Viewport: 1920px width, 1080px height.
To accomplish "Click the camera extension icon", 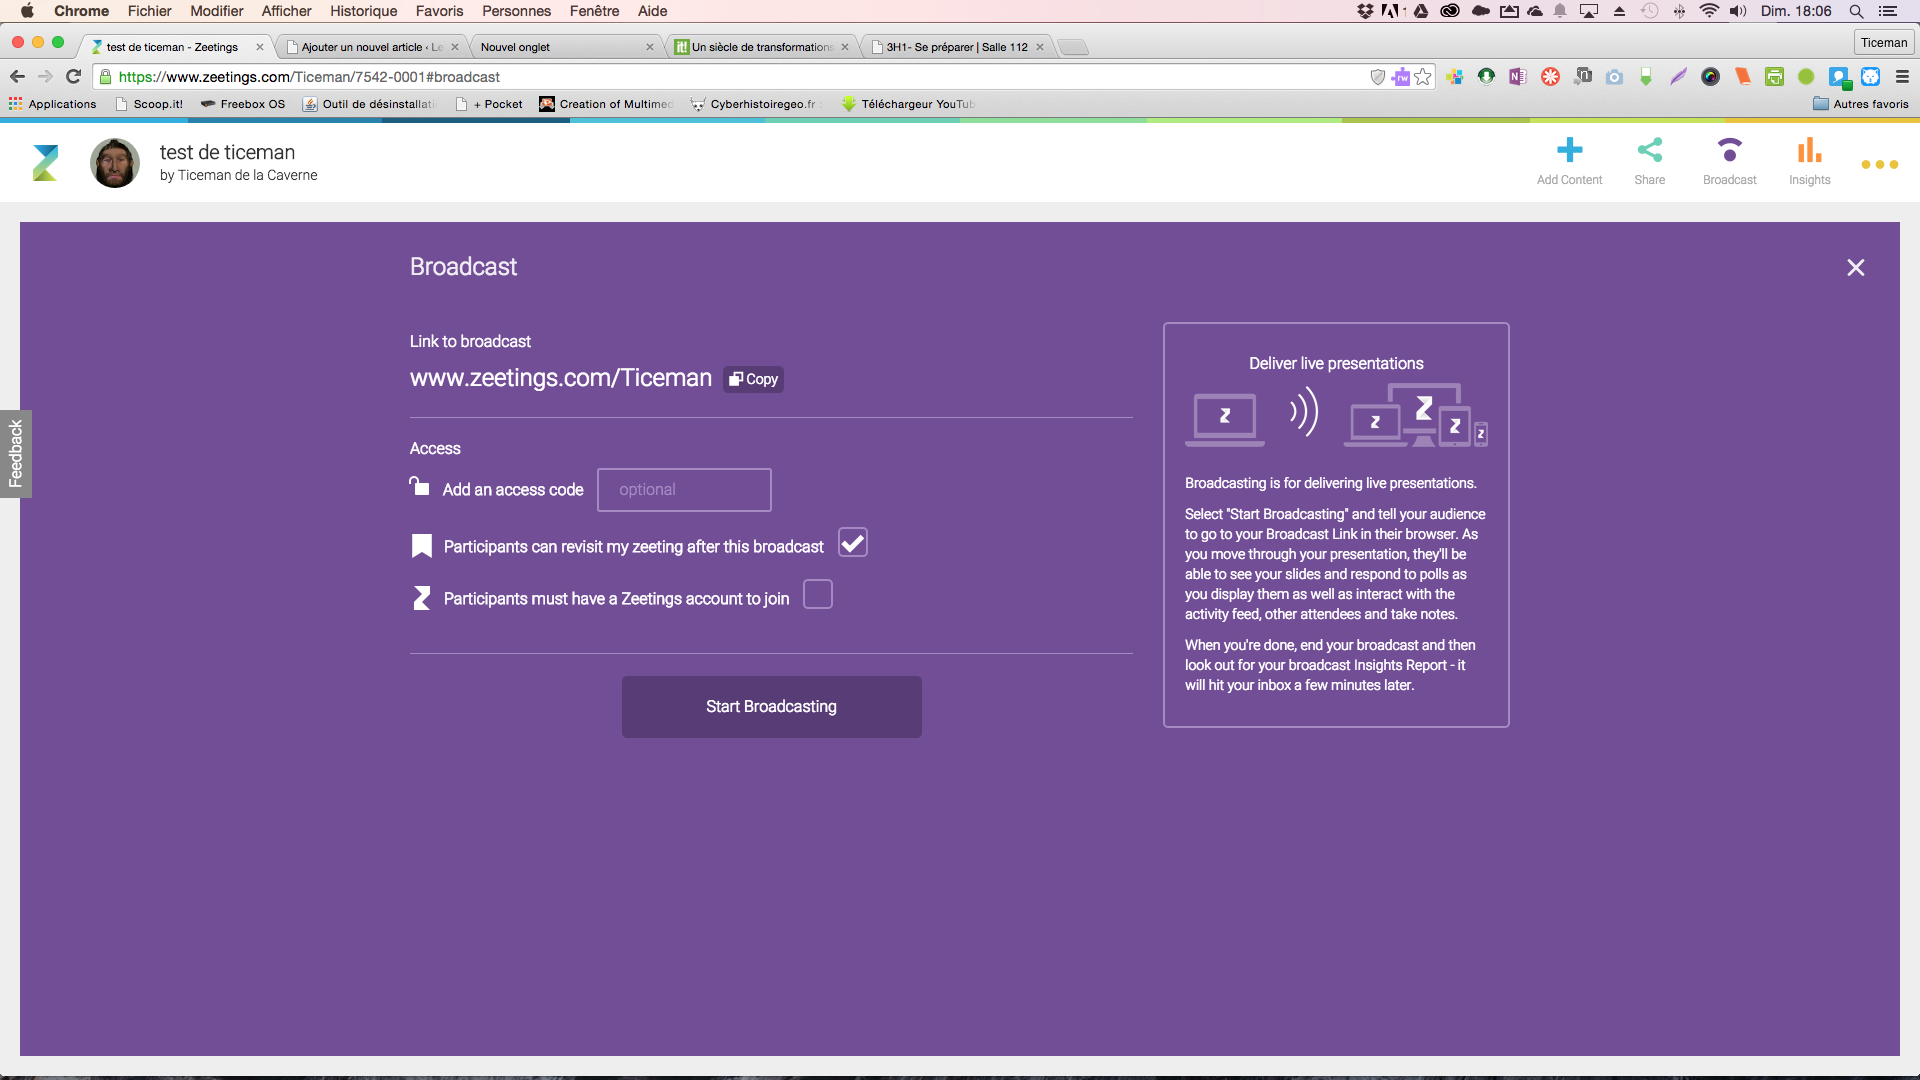I will tap(1614, 77).
